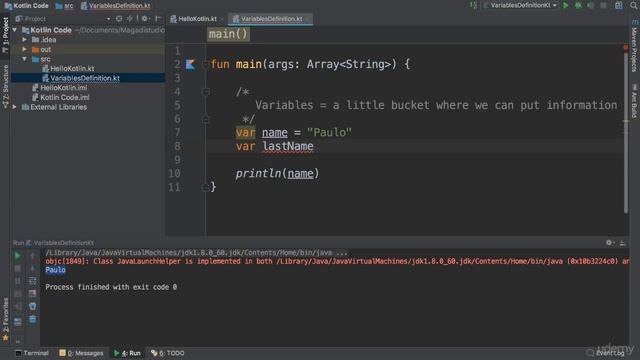Collapse the comment block fold marker on line 4
Image resolution: width=640 pixels, height=360 pixels.
tap(206, 92)
